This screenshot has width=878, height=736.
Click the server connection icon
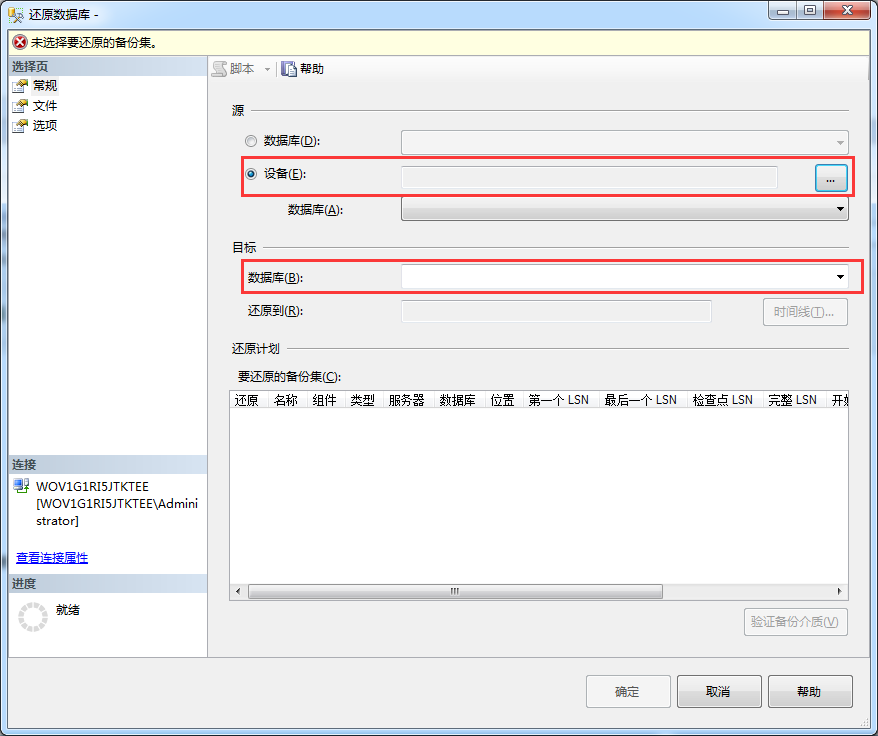pos(21,487)
